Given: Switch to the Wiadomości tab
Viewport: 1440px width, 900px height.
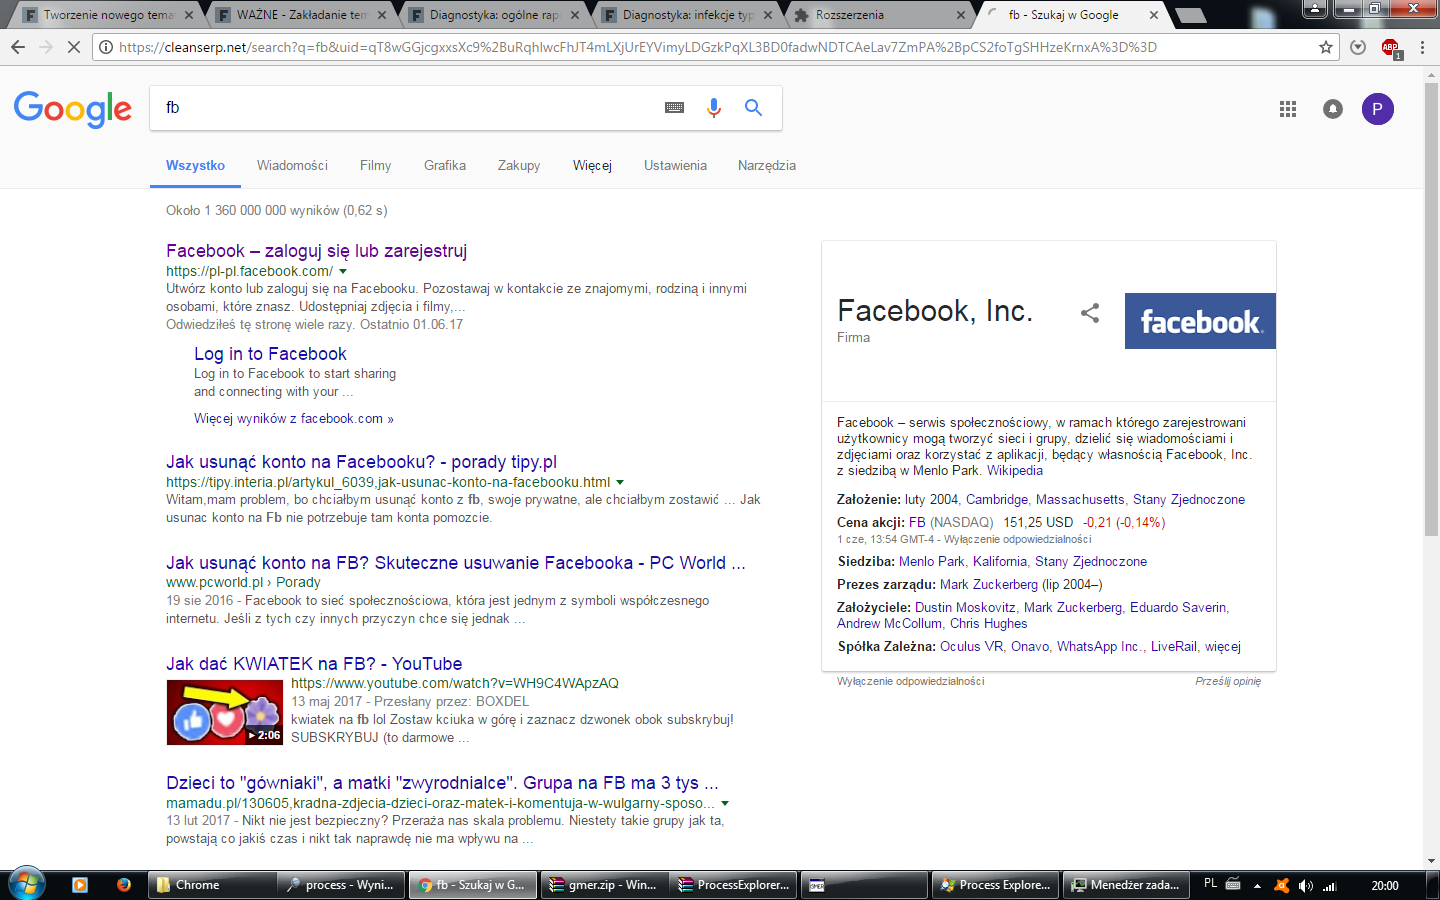Looking at the screenshot, I should pos(292,166).
